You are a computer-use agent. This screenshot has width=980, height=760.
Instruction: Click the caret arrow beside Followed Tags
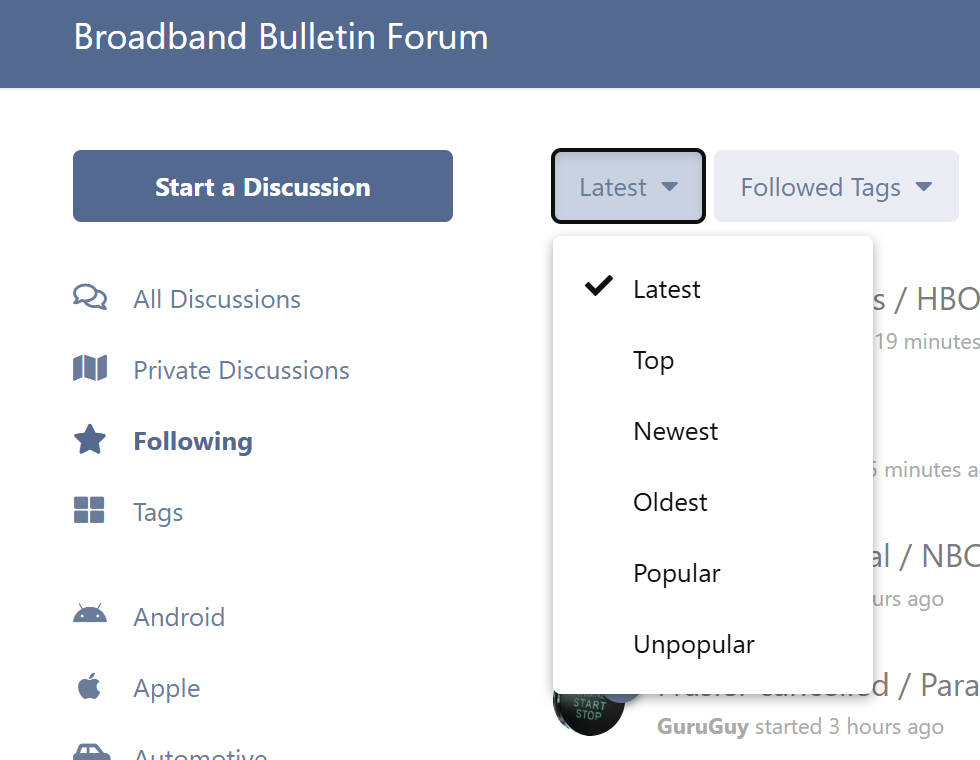(923, 186)
